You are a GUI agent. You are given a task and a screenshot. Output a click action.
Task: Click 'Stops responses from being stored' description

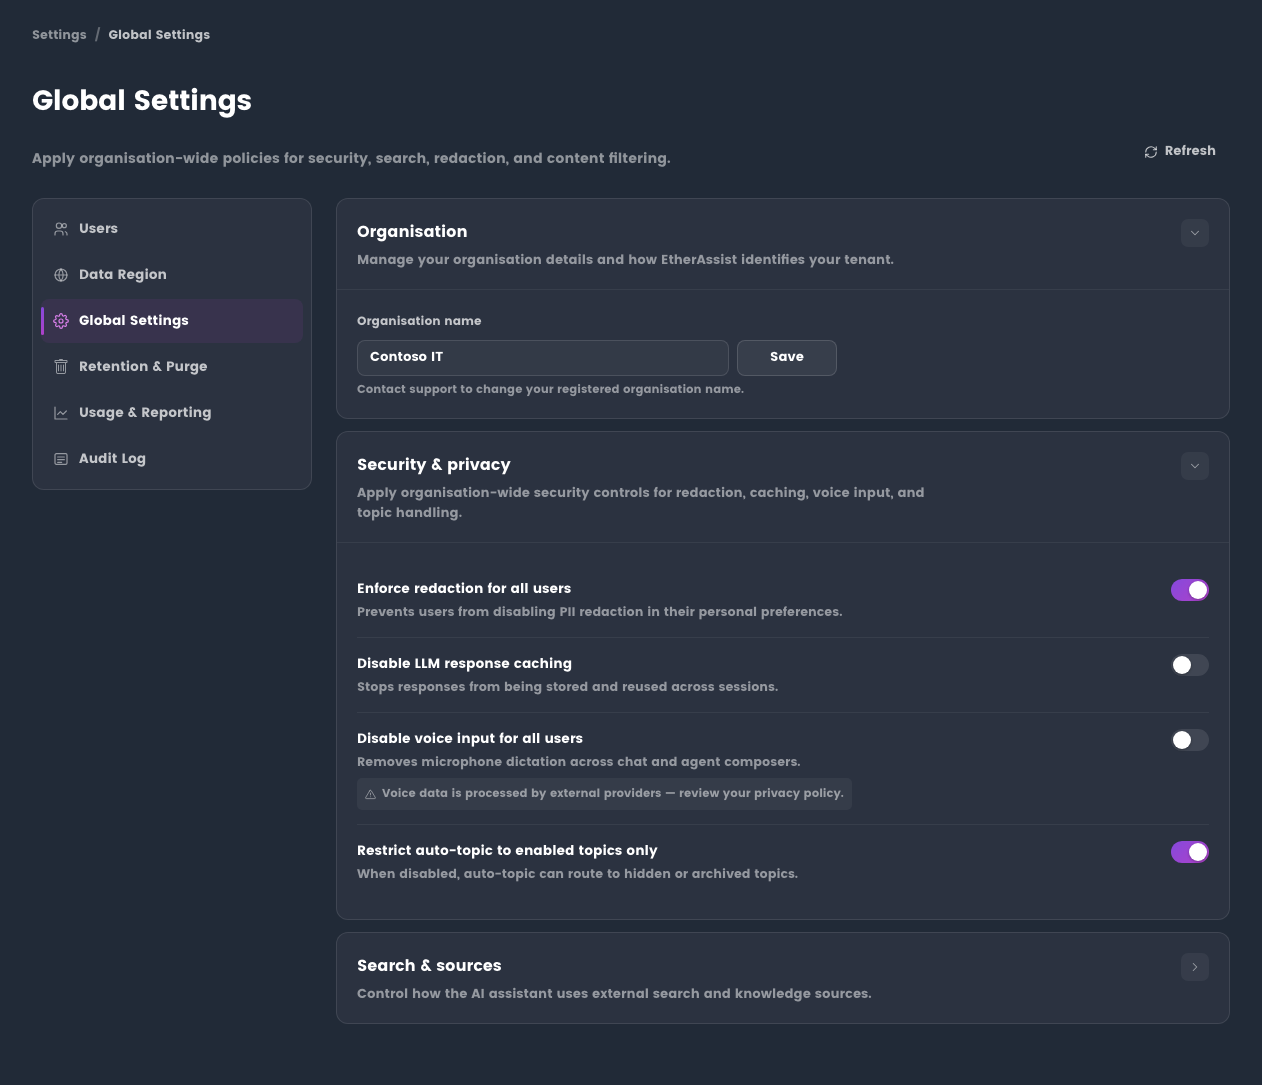tap(567, 687)
